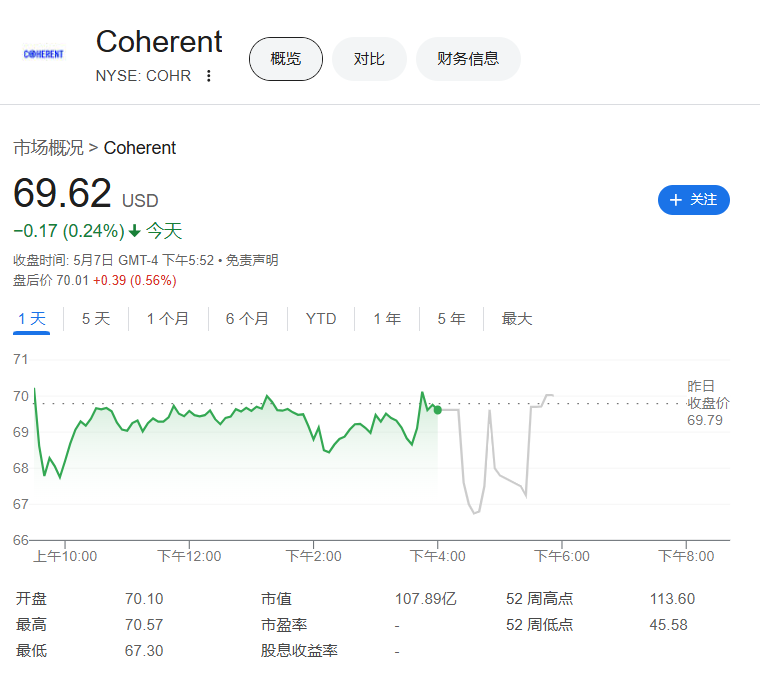This screenshot has width=760, height=674.
Task: Click the 69.62 current price
Action: click(62, 193)
